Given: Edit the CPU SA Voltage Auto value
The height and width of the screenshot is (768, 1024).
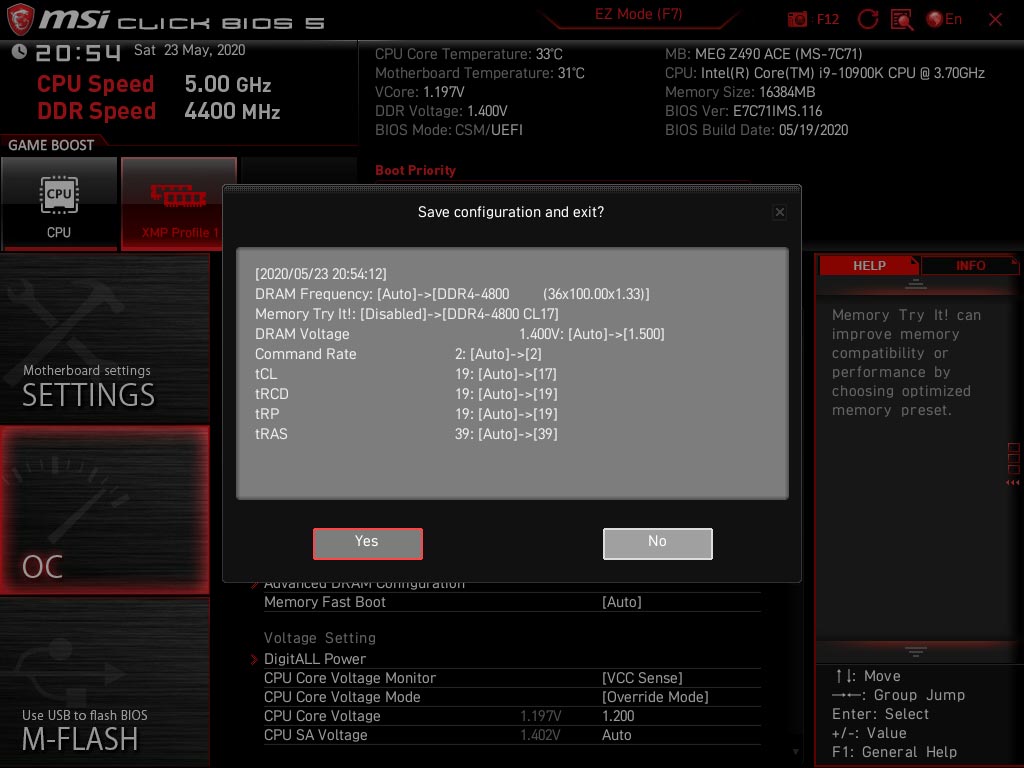Looking at the screenshot, I should tap(616, 735).
